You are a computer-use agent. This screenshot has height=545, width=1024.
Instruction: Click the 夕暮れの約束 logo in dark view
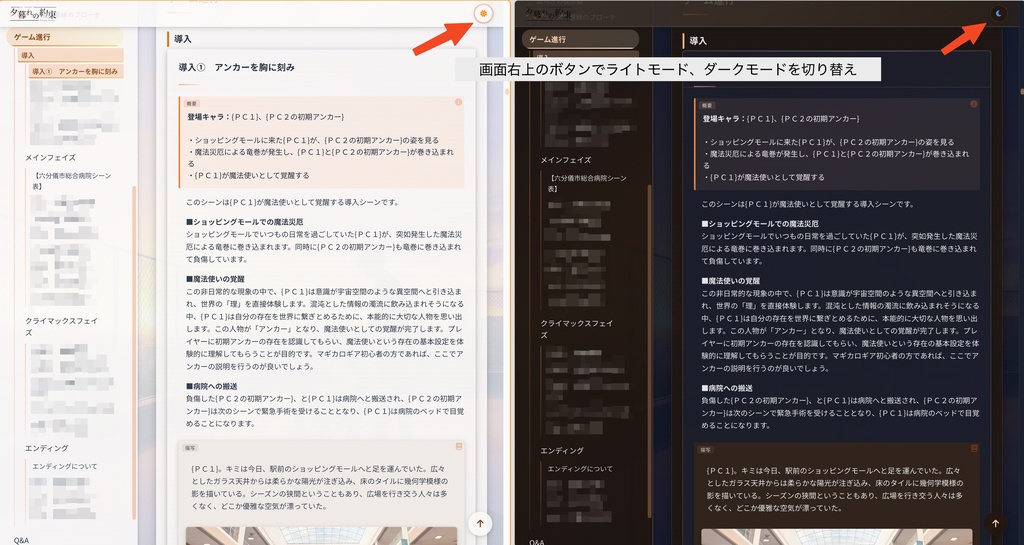(x=549, y=13)
